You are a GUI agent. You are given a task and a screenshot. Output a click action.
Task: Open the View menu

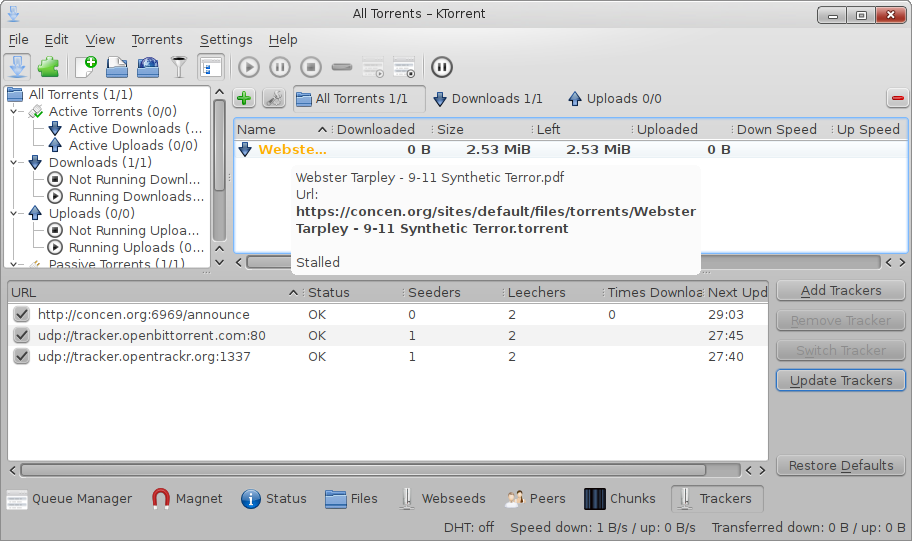(x=100, y=40)
